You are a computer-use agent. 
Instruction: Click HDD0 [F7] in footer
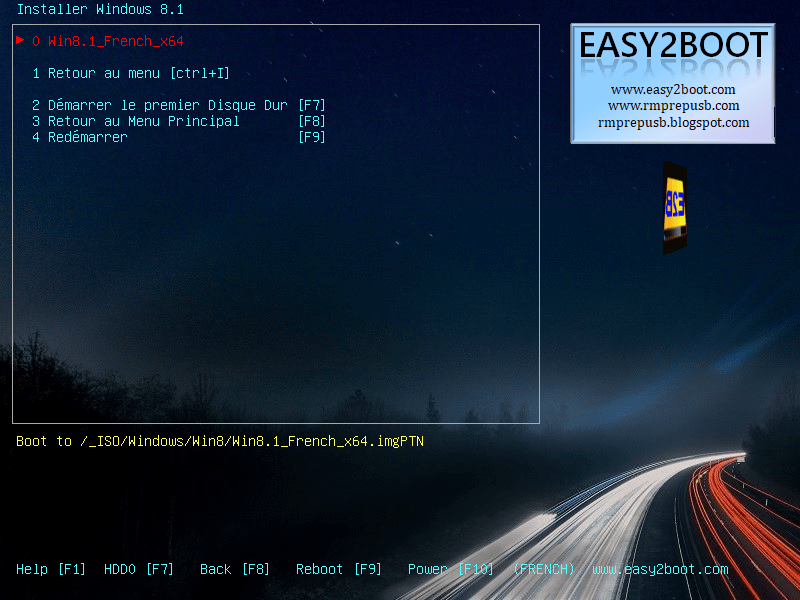tap(139, 569)
